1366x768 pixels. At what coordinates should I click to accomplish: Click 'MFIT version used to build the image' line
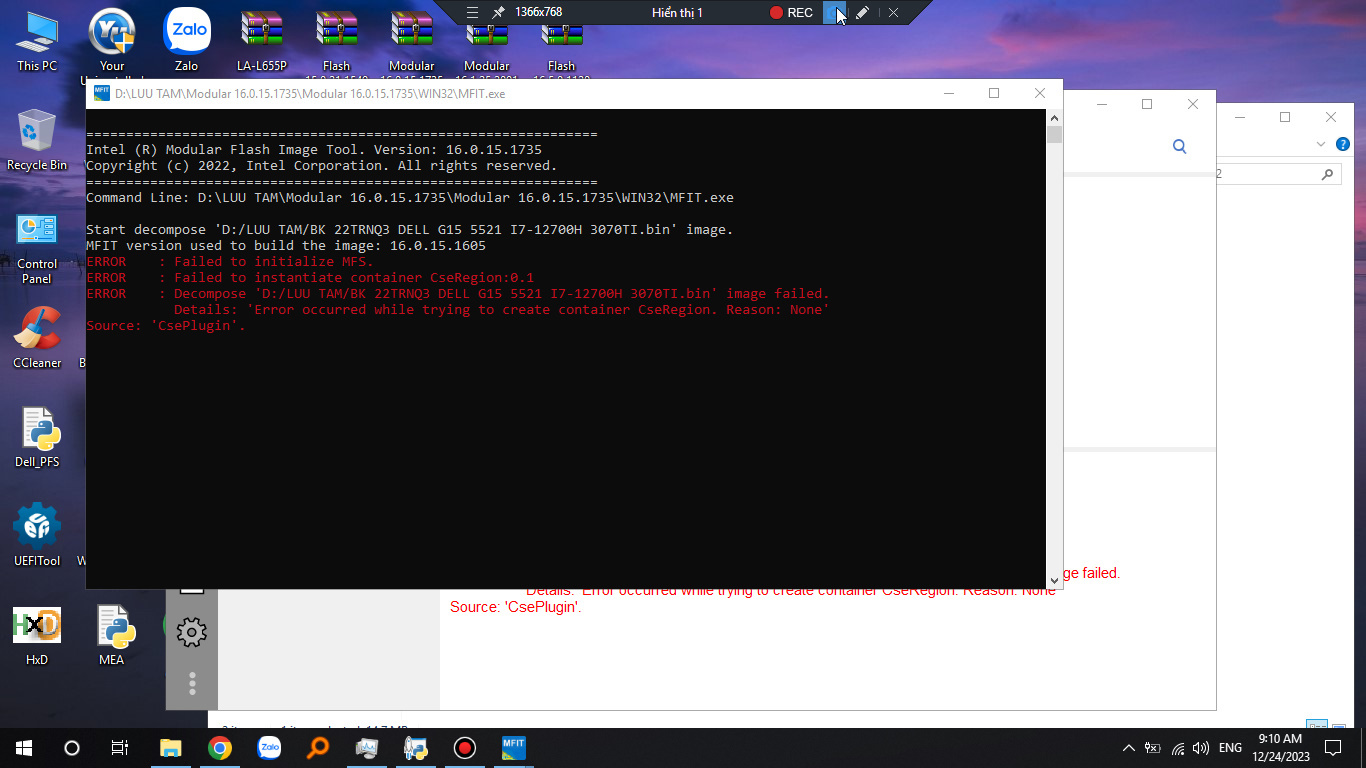286,246
